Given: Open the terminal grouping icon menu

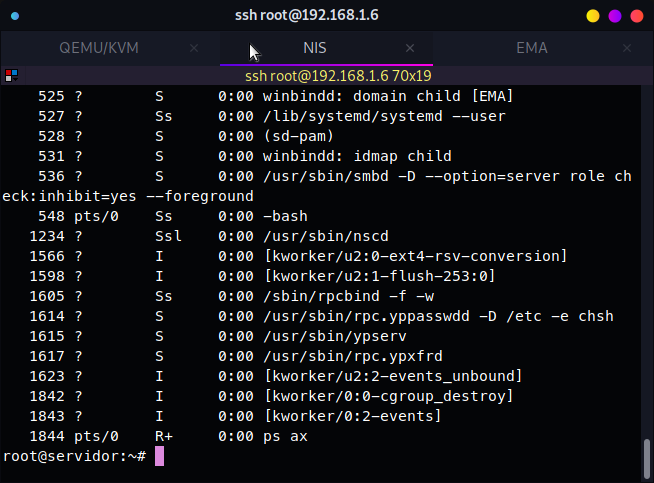Looking at the screenshot, I should click(x=12, y=76).
